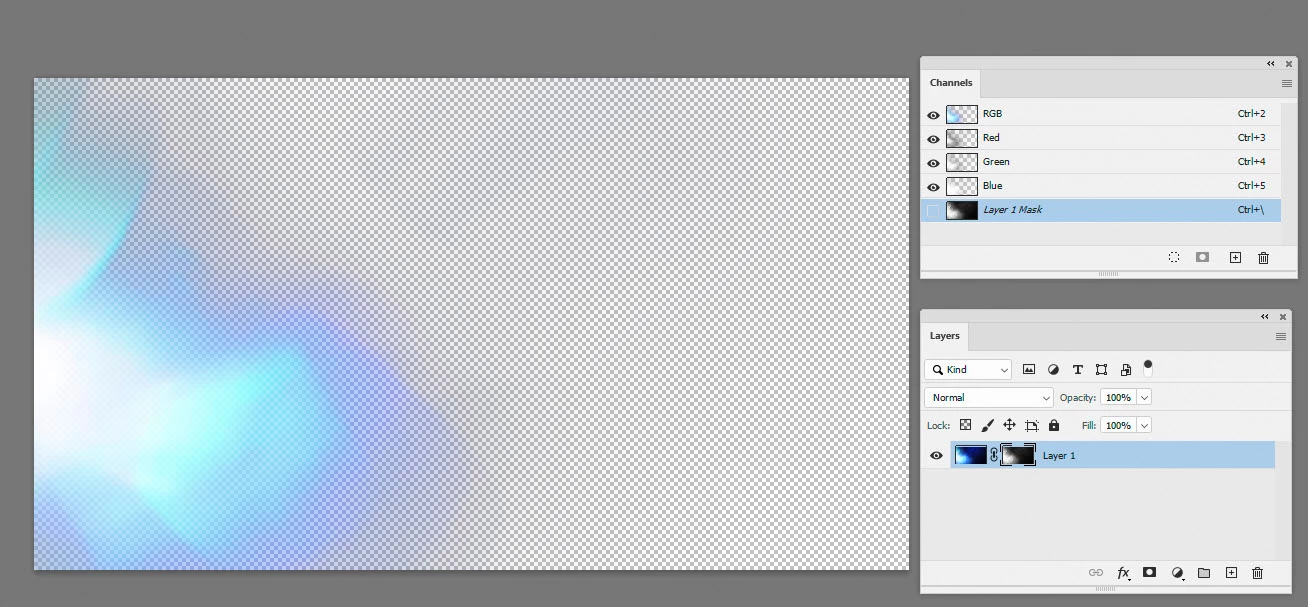The image size is (1308, 607).
Task: Load channel as selection in Channels panel
Action: [1174, 257]
